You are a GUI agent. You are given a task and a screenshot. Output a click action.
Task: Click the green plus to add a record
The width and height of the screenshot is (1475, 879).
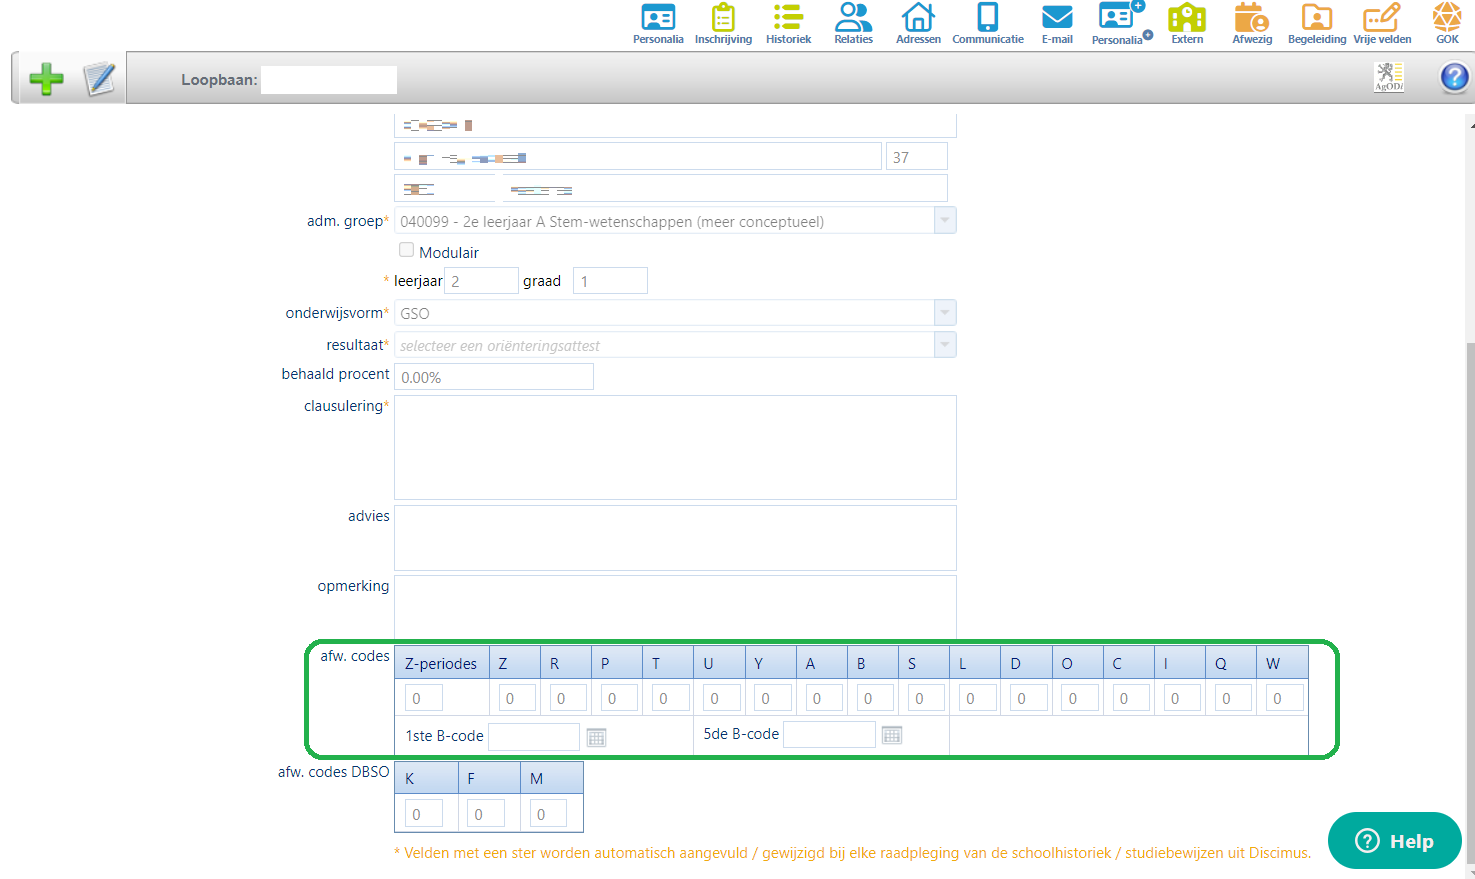click(x=46, y=78)
